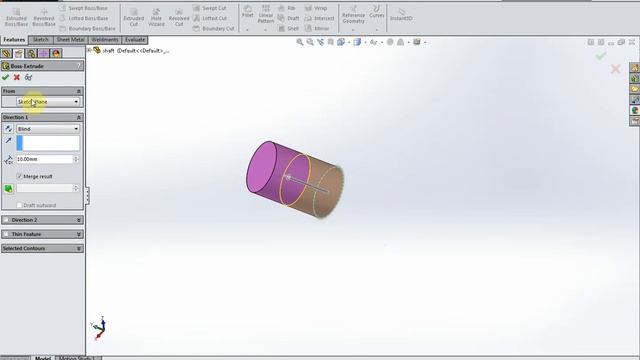This screenshot has width=640, height=360.
Task: Select the Extruded Cut tool
Action: coord(133,17)
